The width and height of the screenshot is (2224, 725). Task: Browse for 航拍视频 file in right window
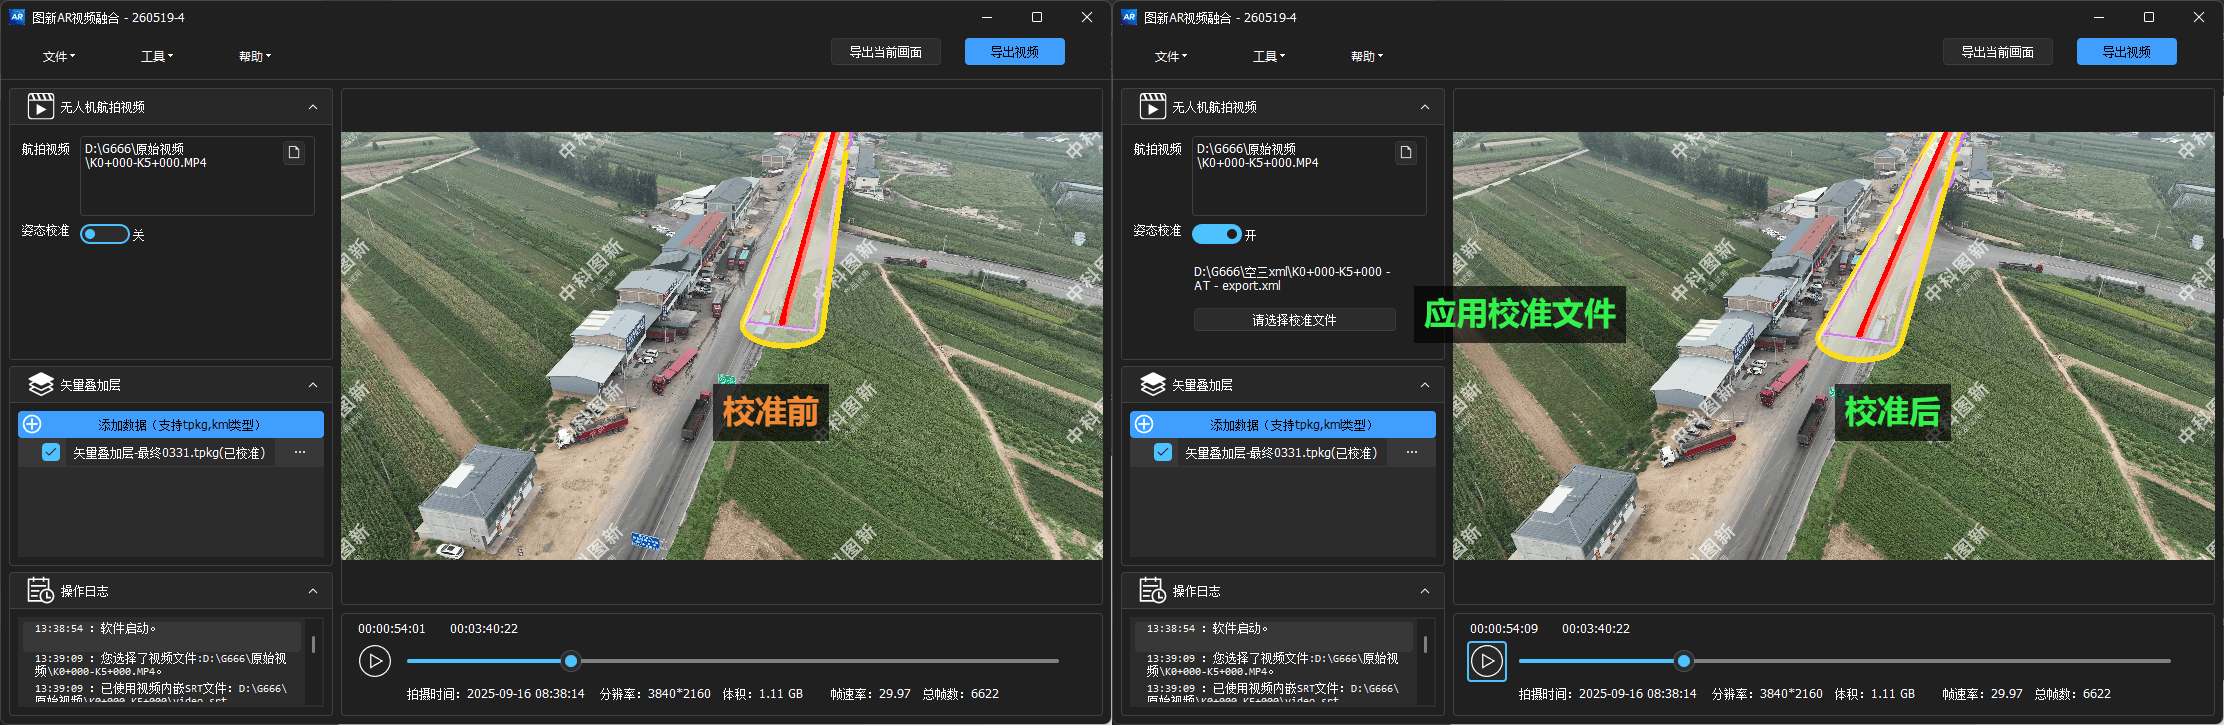(x=1406, y=153)
